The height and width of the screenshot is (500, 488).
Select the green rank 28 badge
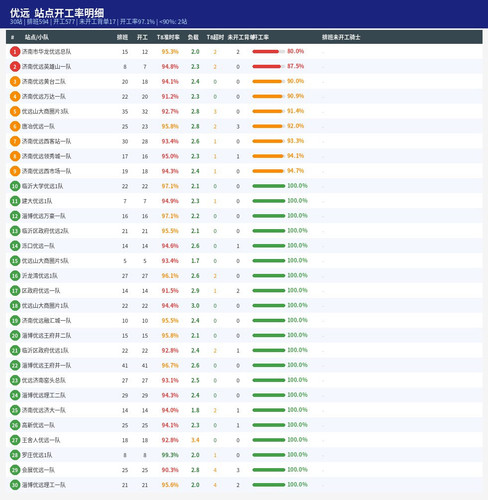pos(15,455)
